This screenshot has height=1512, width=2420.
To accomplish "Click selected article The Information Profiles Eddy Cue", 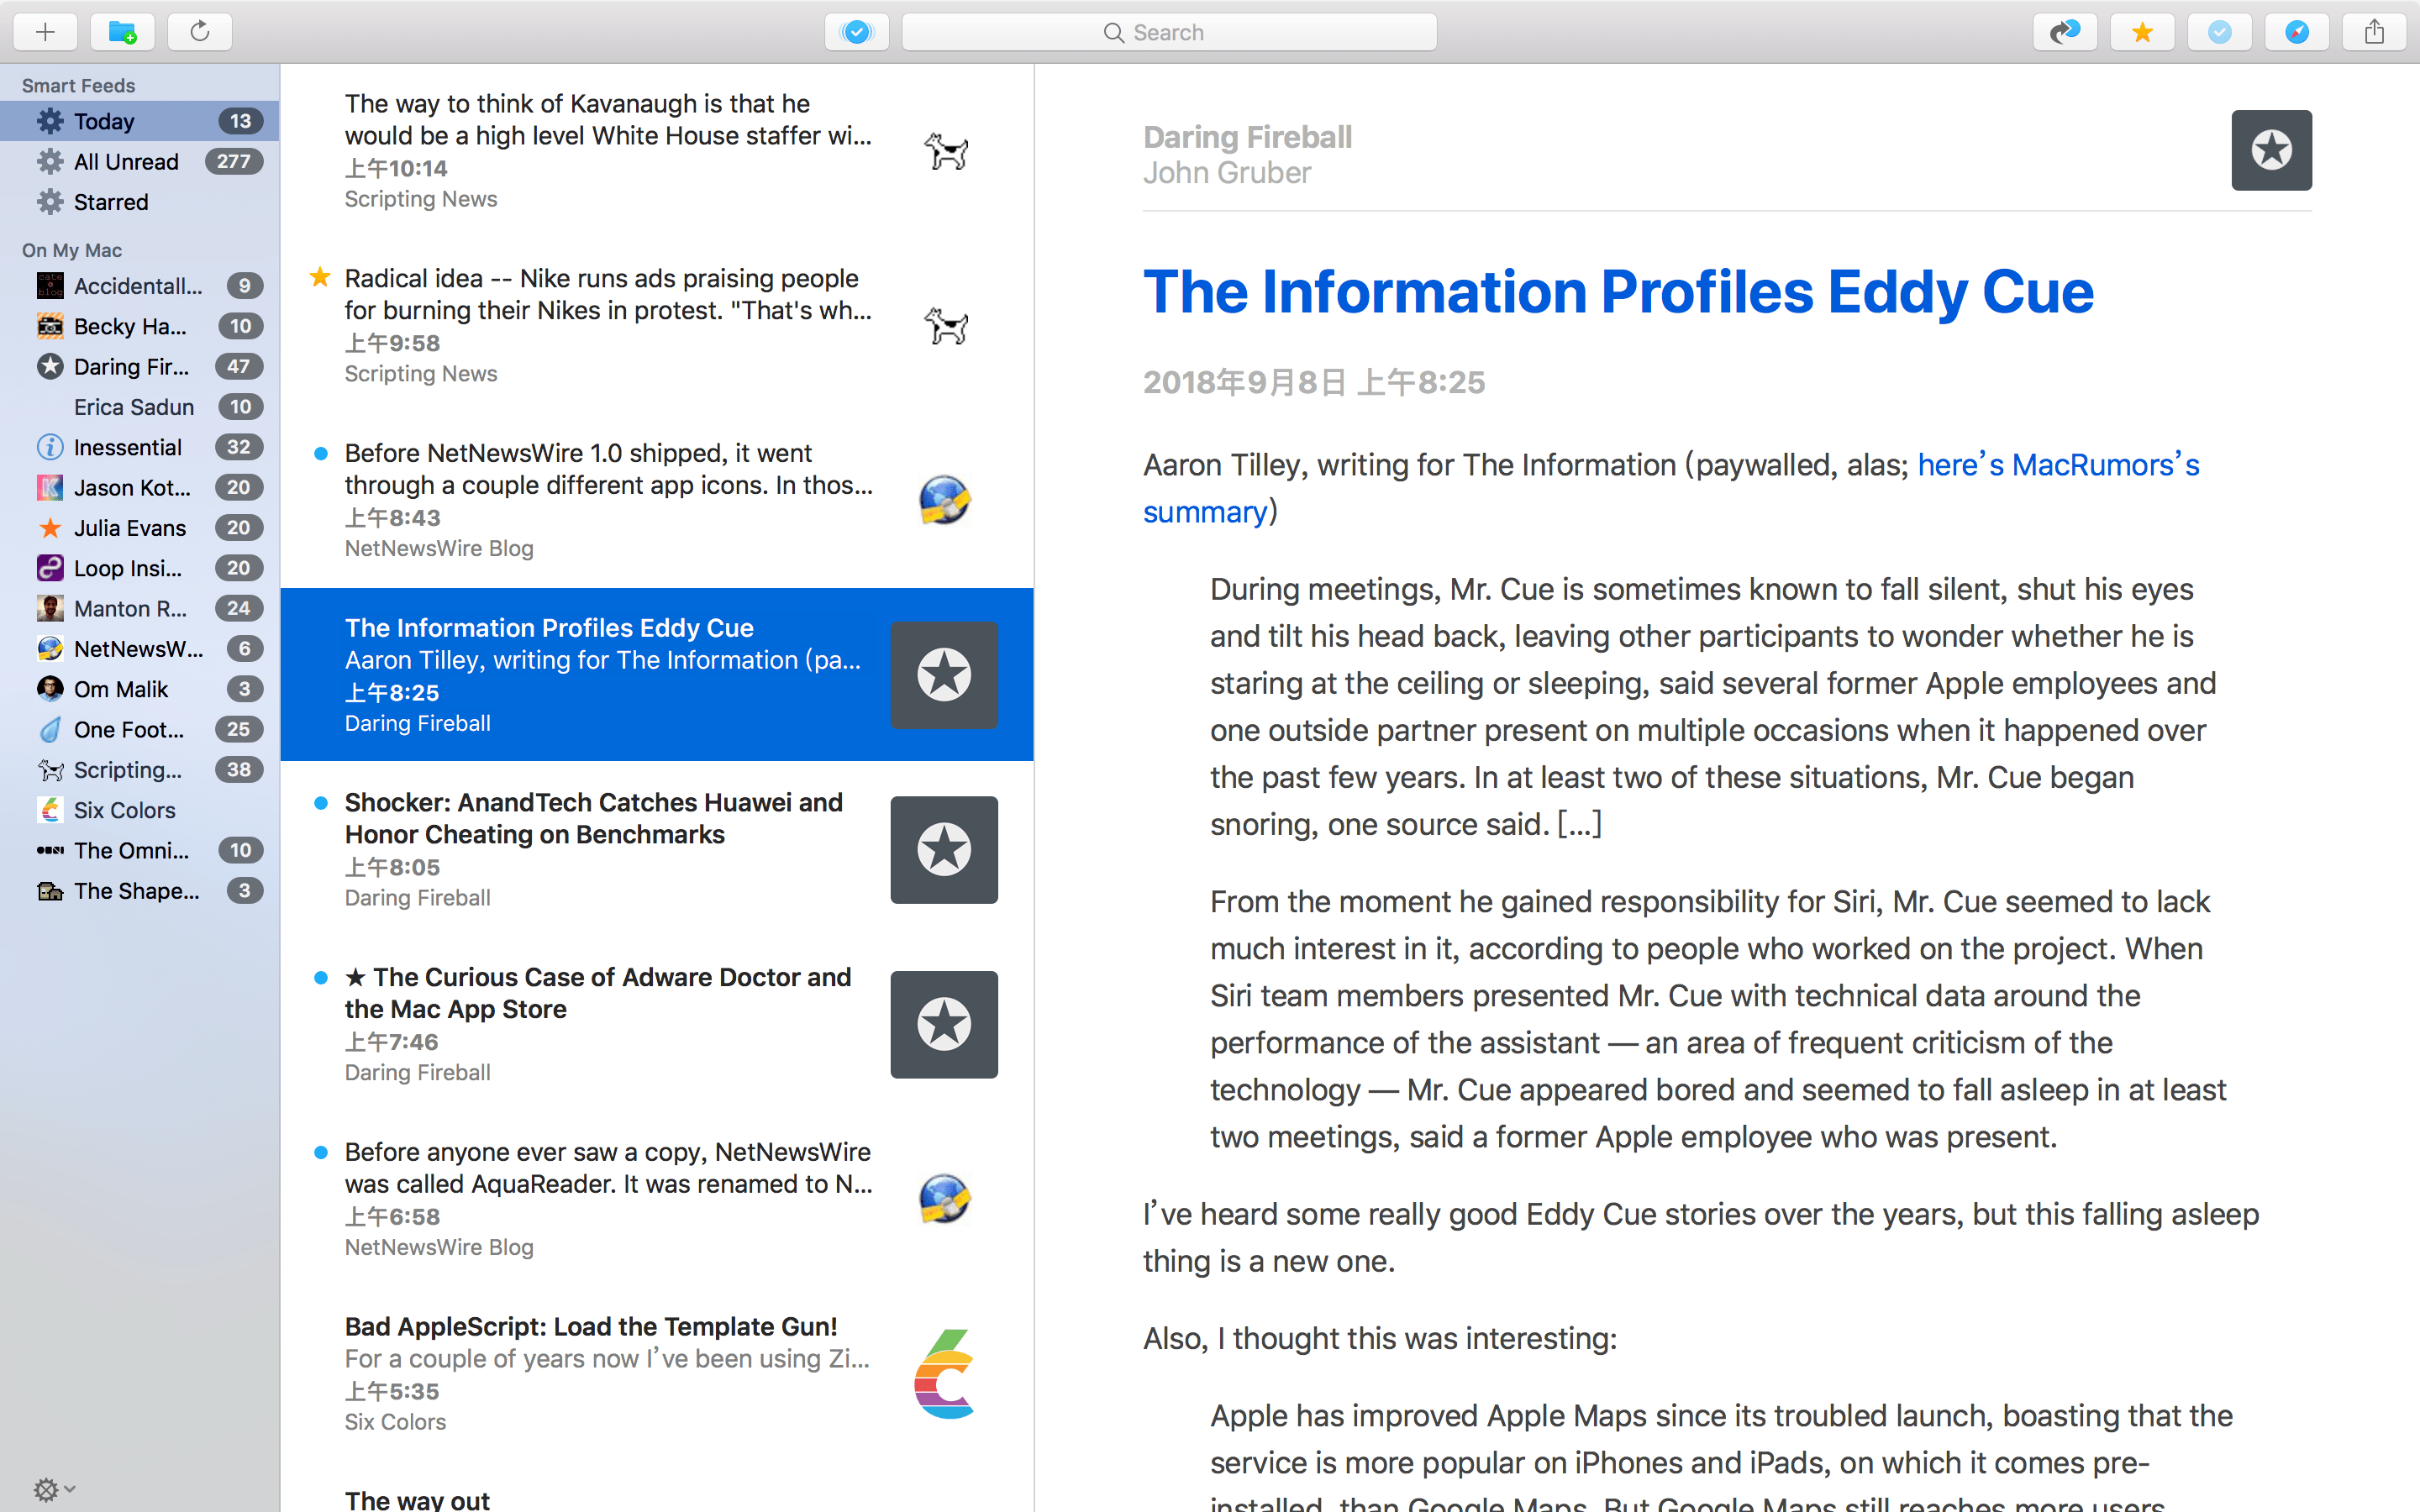I will [657, 674].
